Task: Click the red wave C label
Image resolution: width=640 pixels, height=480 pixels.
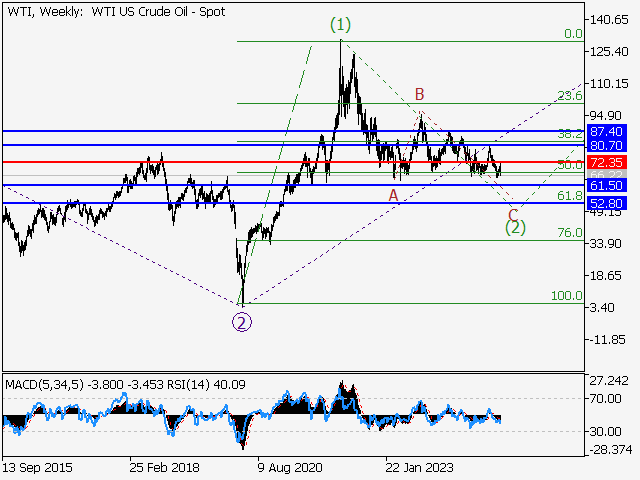Action: pyautogui.click(x=514, y=213)
